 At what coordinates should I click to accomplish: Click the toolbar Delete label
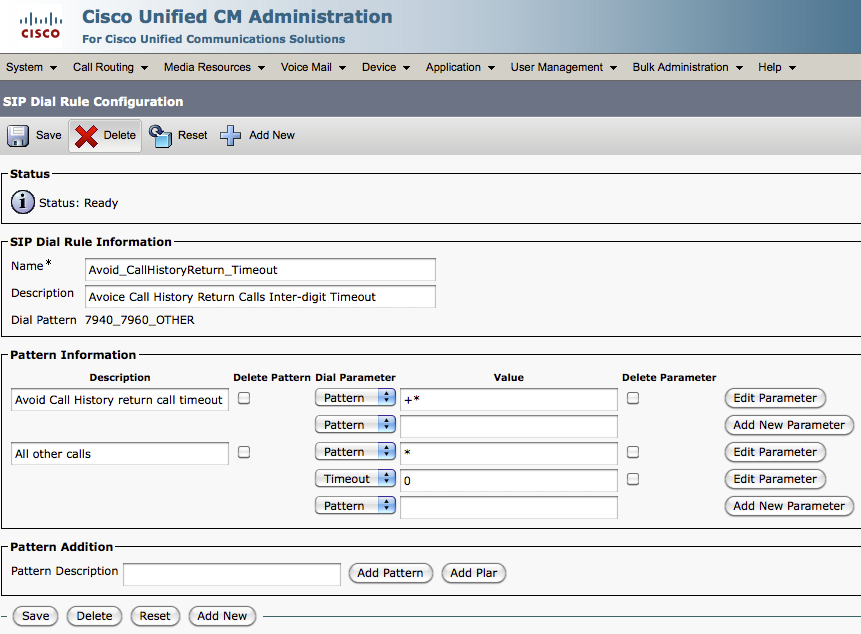pyautogui.click(x=120, y=135)
